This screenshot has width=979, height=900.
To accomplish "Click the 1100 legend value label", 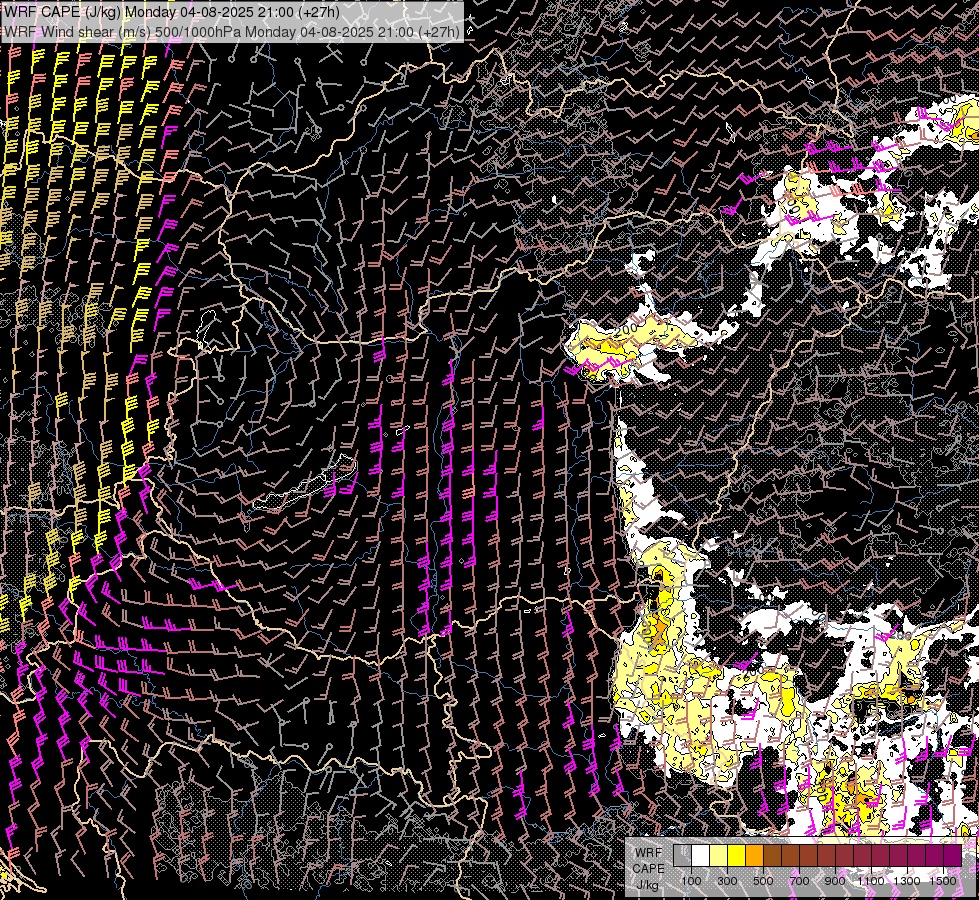I will point(871,881).
